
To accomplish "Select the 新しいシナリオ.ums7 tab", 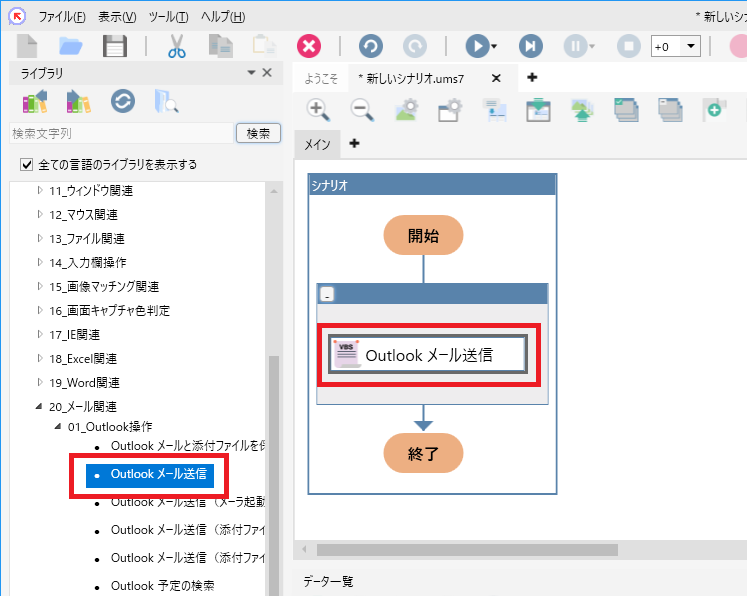I will (411, 79).
